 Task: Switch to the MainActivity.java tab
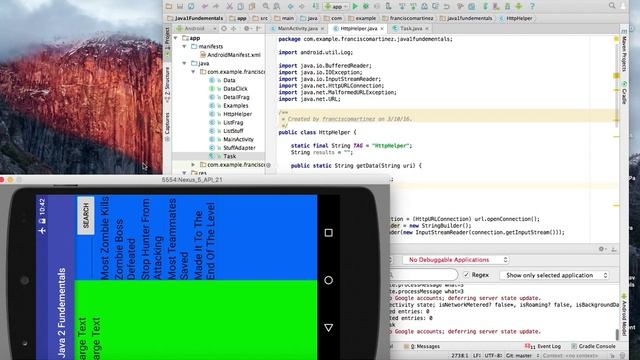click(297, 29)
